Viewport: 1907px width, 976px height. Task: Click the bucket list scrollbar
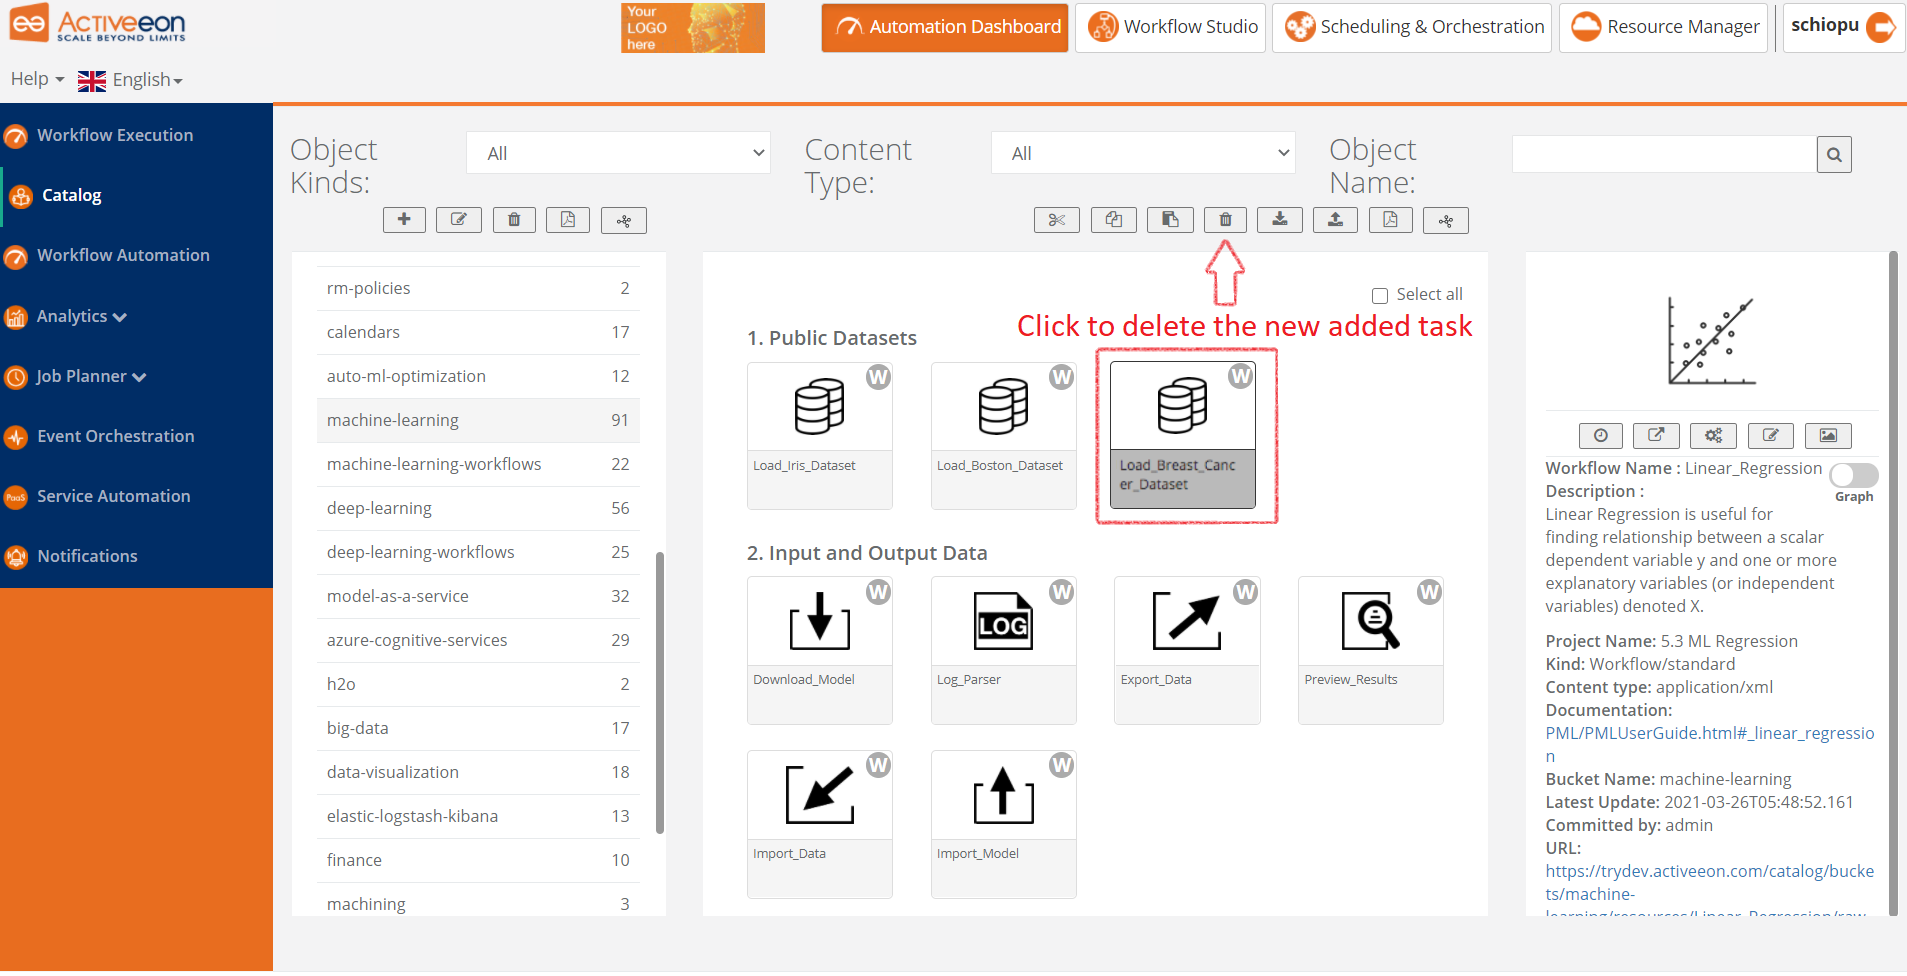(x=659, y=692)
